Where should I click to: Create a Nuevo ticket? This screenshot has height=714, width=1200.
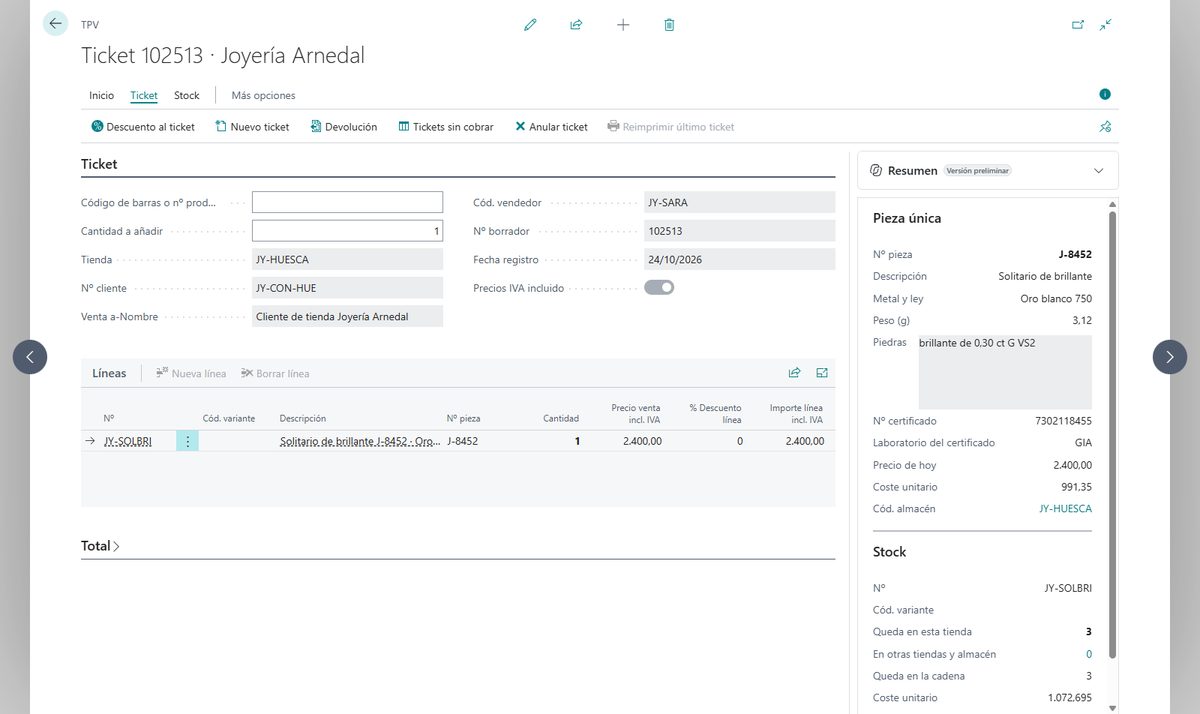coord(252,127)
